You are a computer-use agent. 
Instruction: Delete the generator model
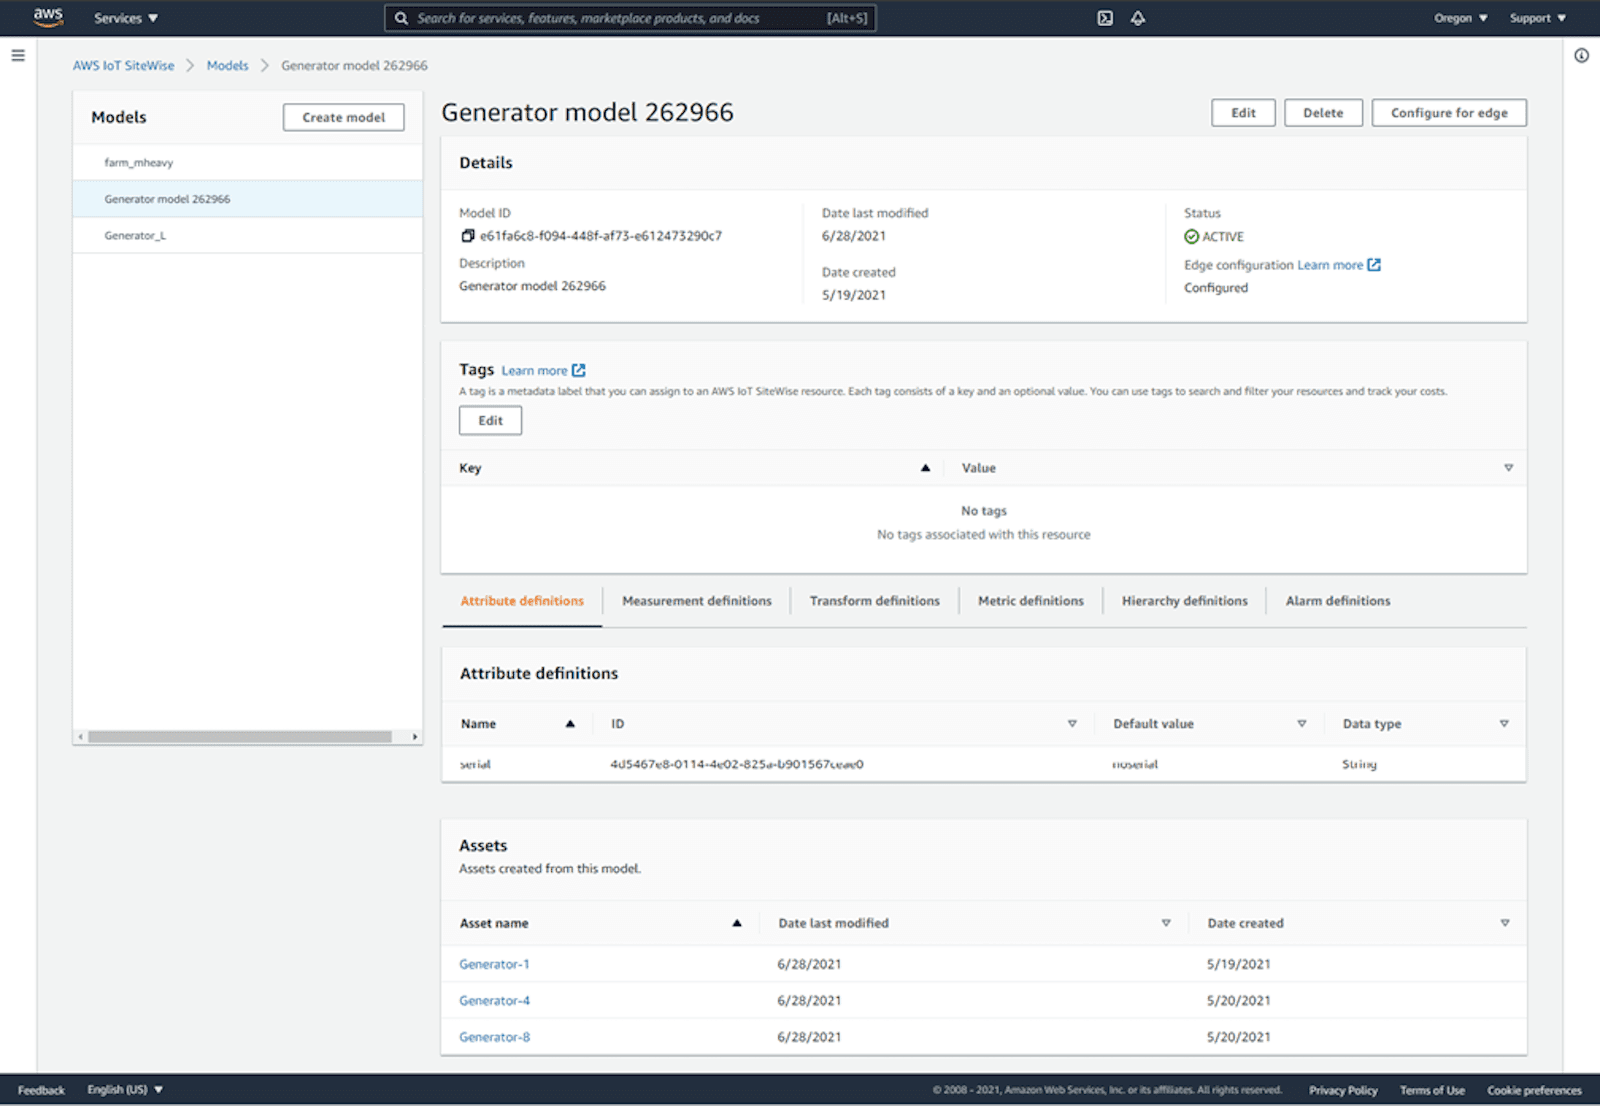coord(1323,113)
